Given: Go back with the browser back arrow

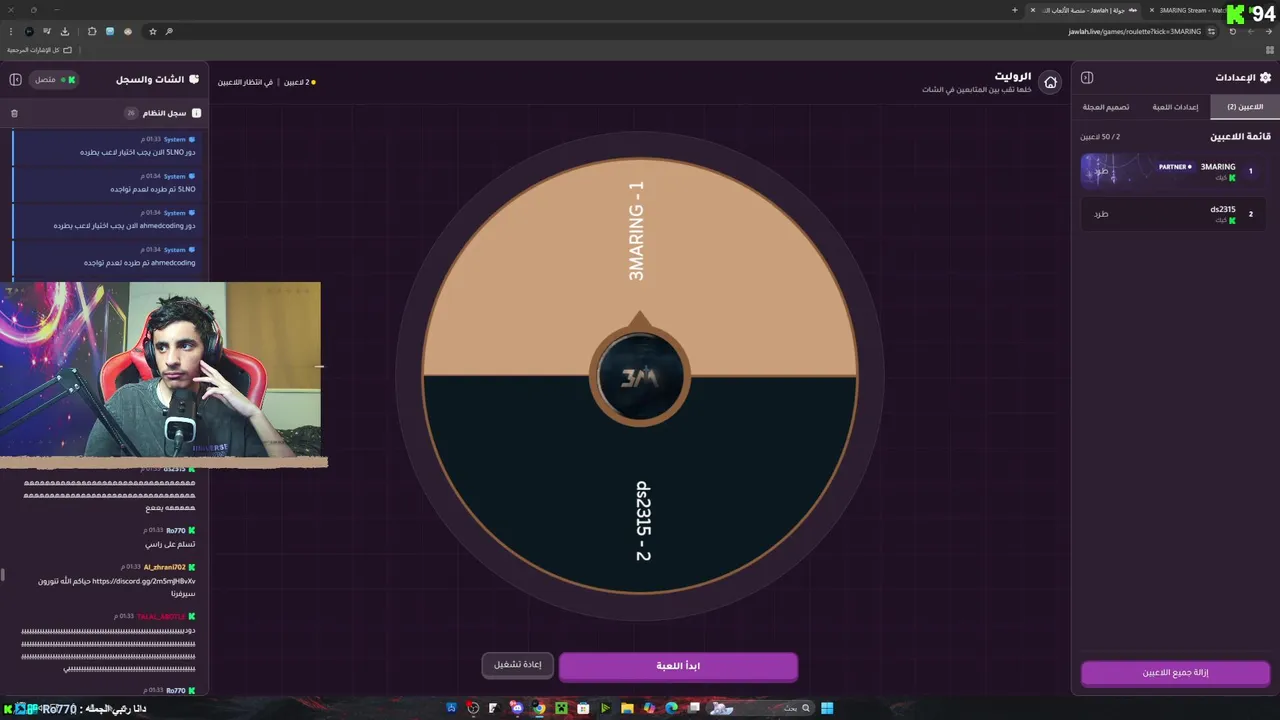Looking at the screenshot, I should tap(1268, 31).
